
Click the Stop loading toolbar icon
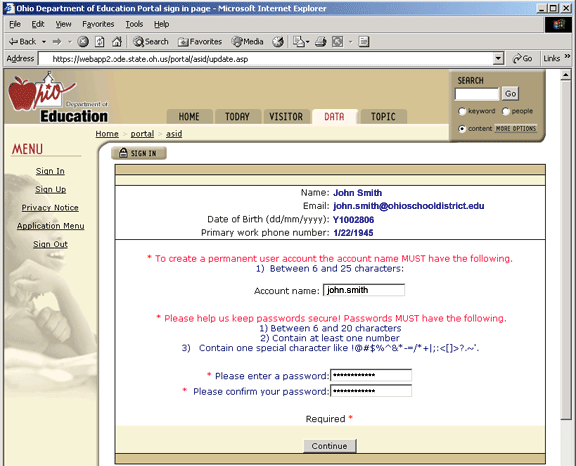83,42
